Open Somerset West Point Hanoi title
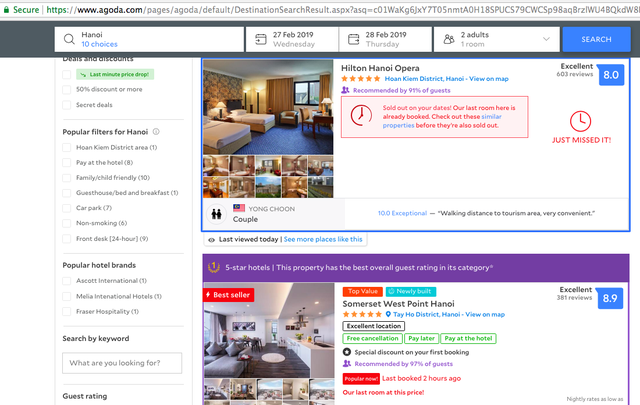 (398, 304)
